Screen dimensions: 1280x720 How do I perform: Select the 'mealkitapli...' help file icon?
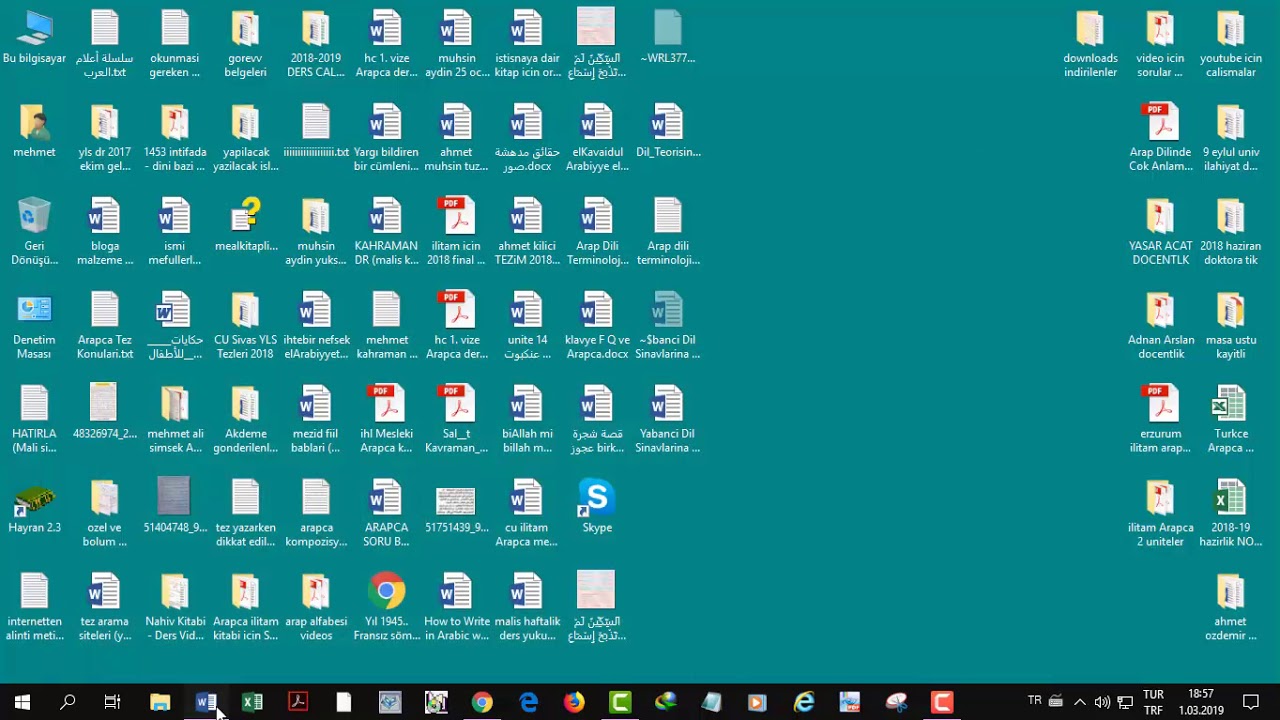click(246, 226)
